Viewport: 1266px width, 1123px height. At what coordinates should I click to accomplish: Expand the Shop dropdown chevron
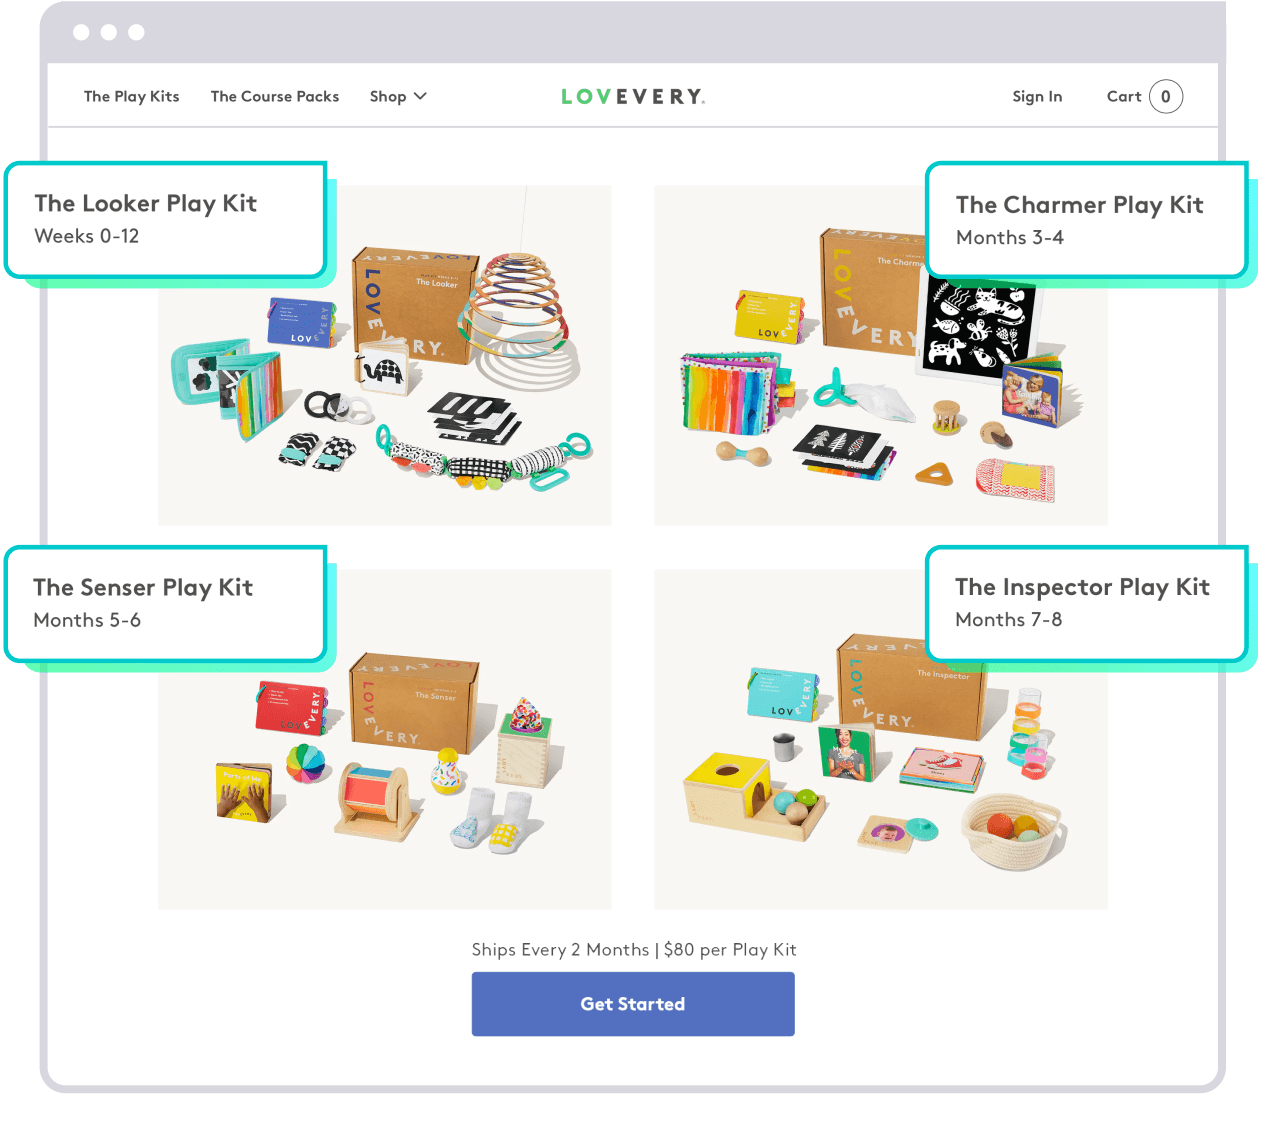420,96
